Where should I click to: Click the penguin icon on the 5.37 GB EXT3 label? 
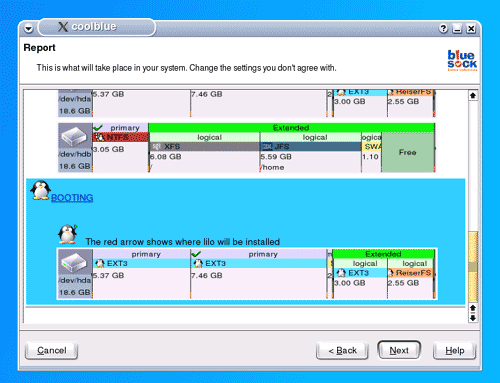pos(100,263)
